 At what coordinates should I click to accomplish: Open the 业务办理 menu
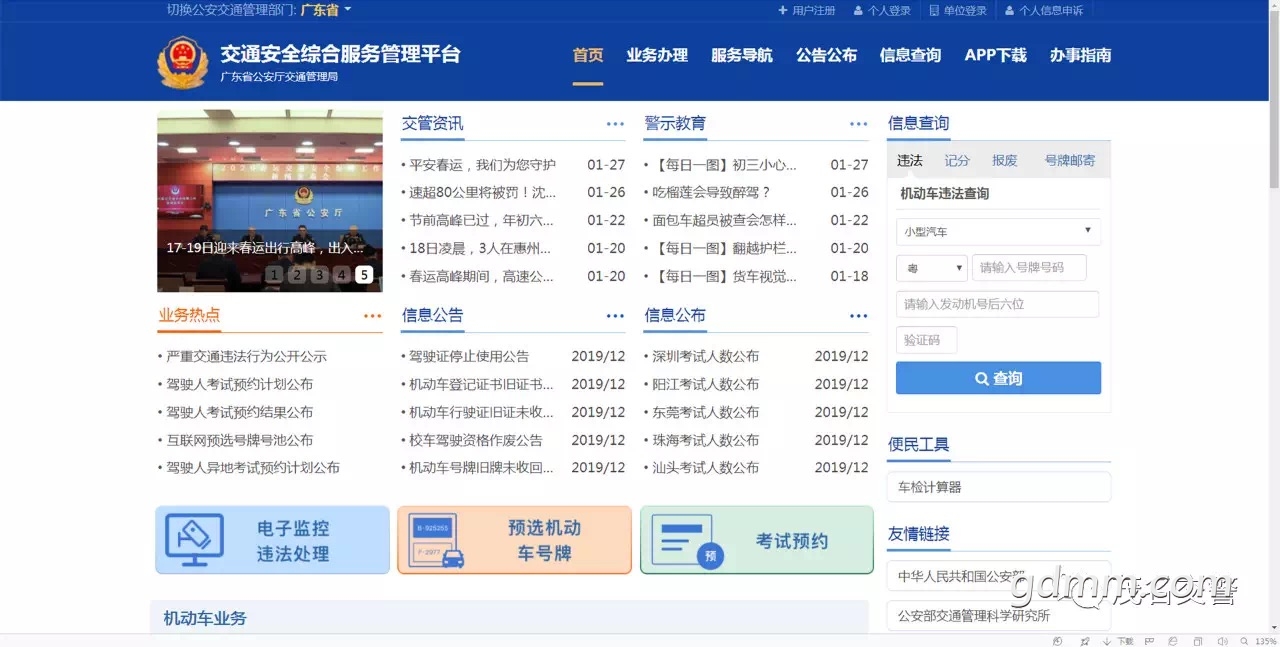657,56
